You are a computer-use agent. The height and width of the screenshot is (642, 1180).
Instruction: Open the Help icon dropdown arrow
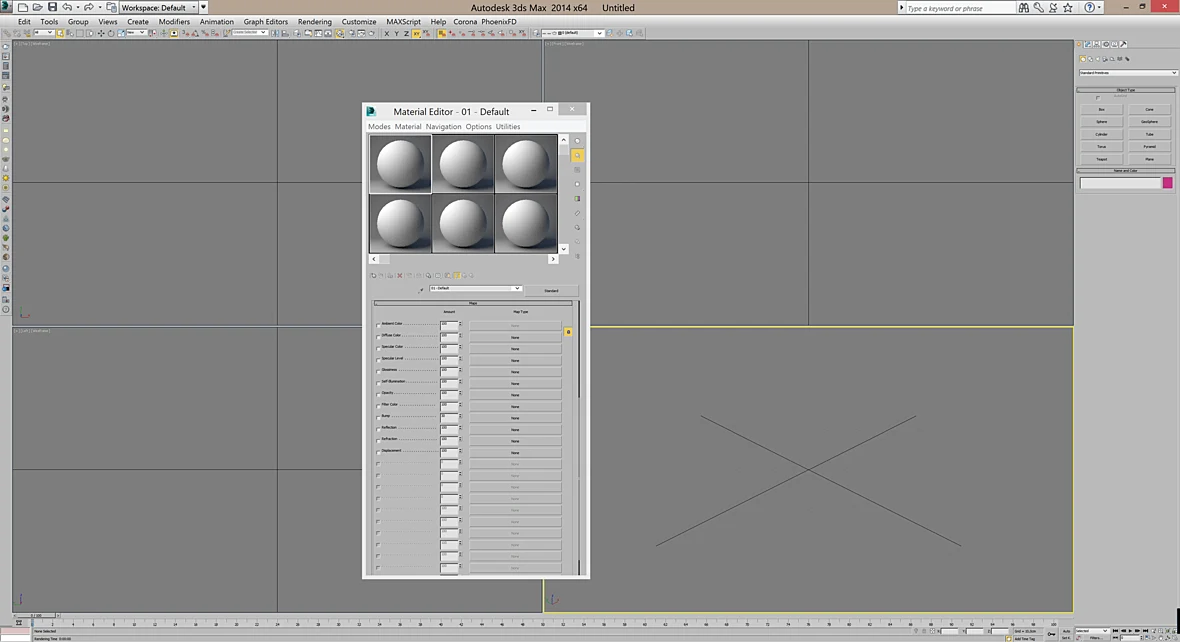pos(1099,8)
